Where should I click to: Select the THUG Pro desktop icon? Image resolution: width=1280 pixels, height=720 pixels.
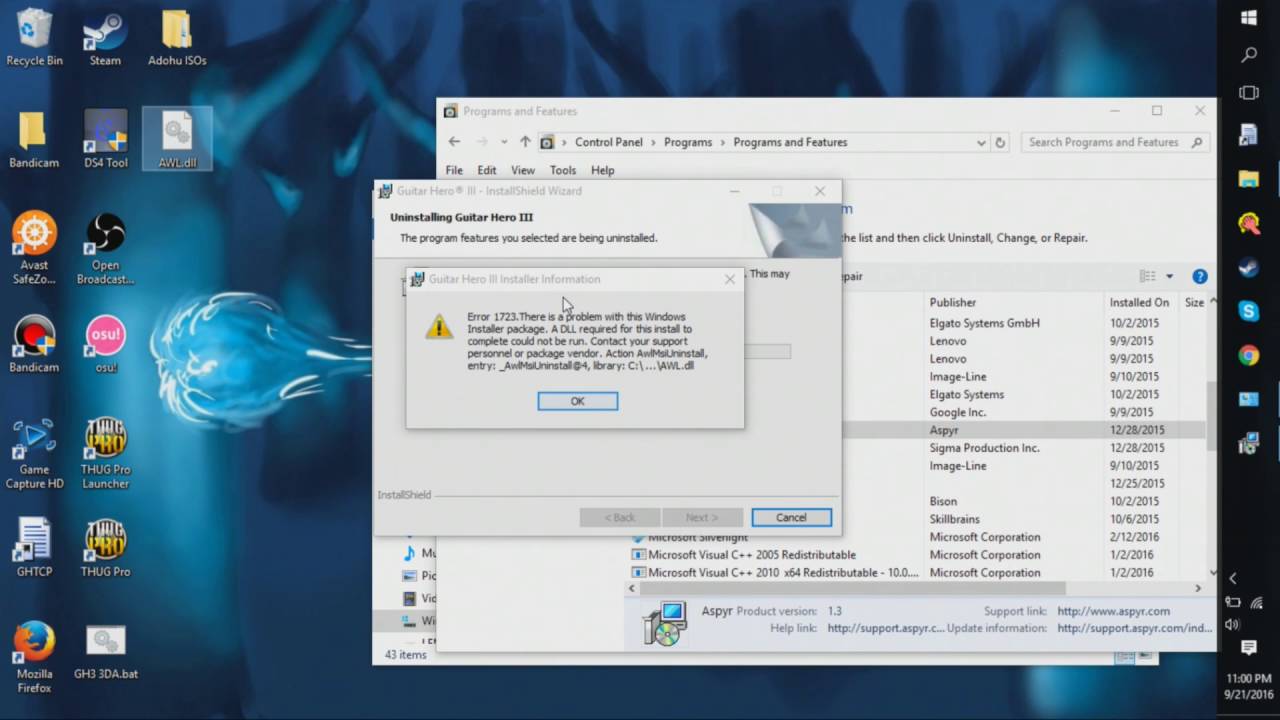tap(105, 548)
